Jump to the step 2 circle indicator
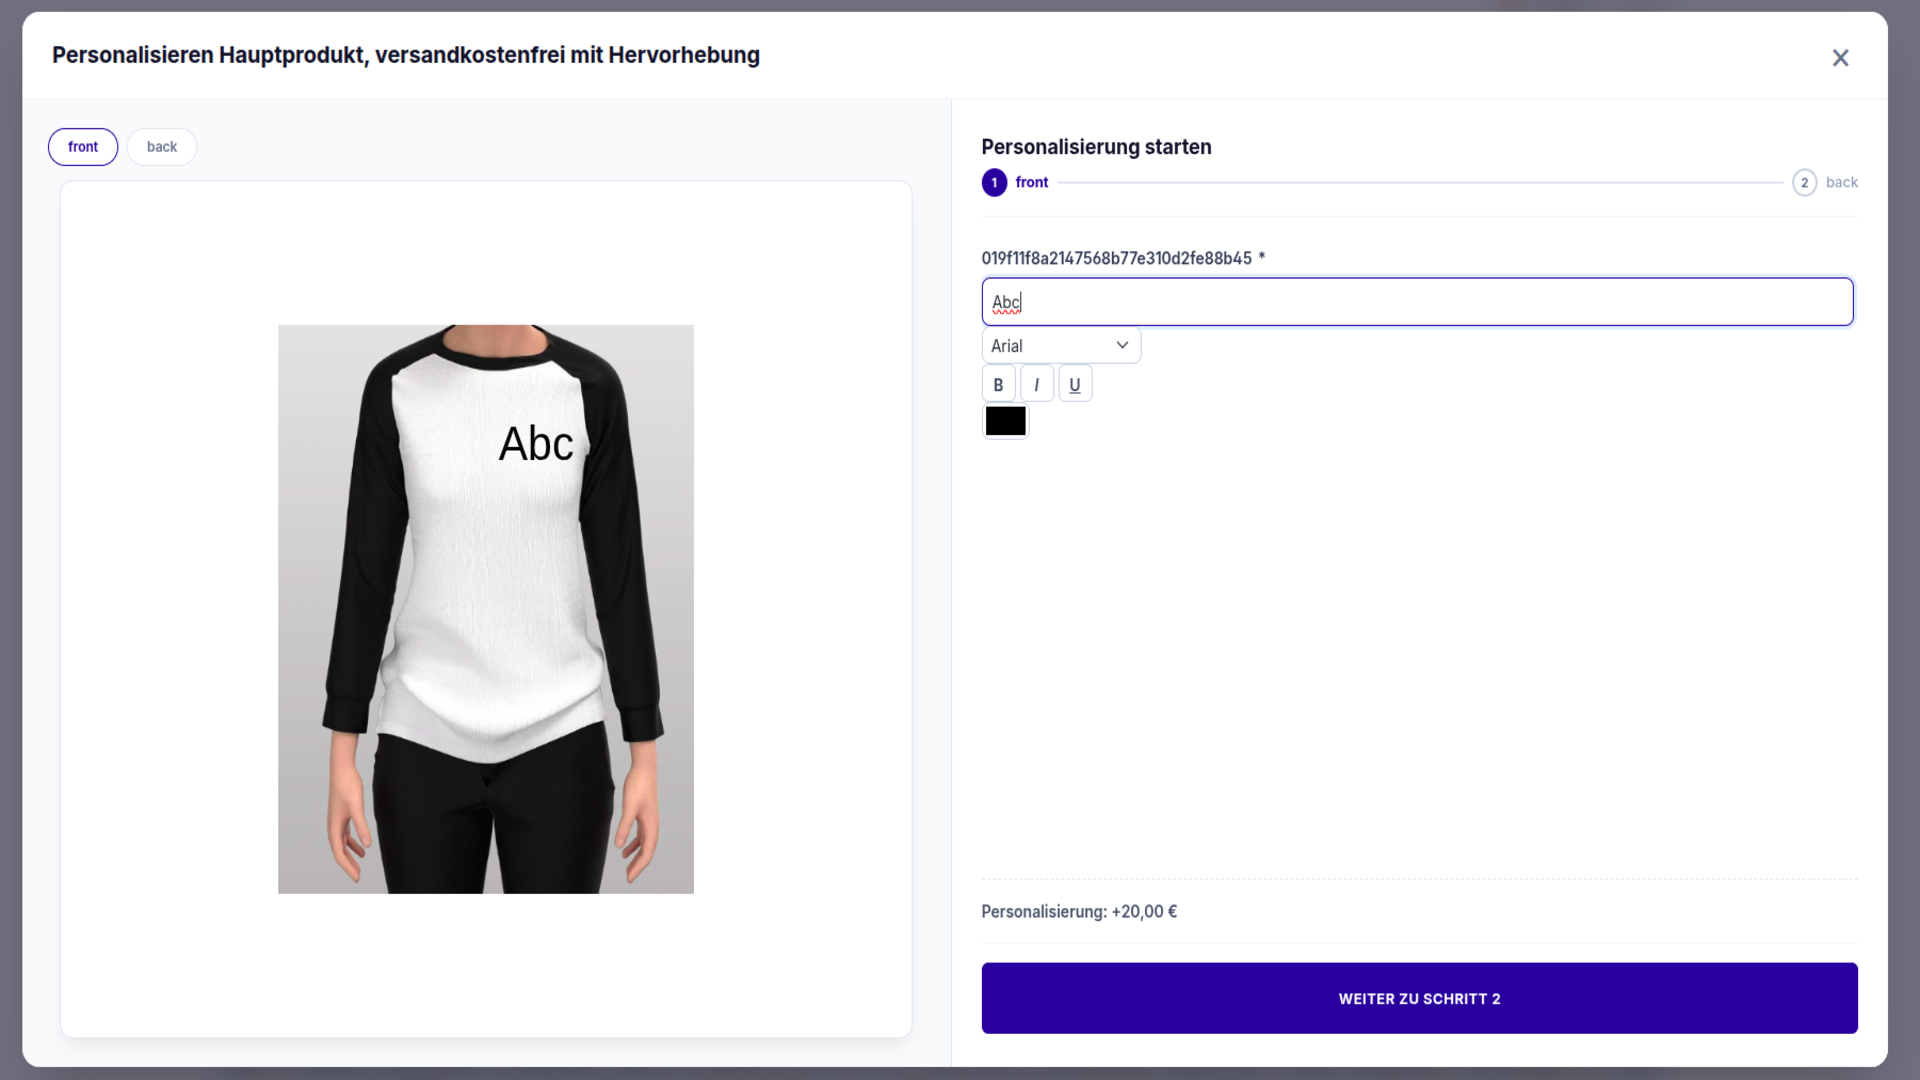Image resolution: width=1920 pixels, height=1080 pixels. (1804, 182)
